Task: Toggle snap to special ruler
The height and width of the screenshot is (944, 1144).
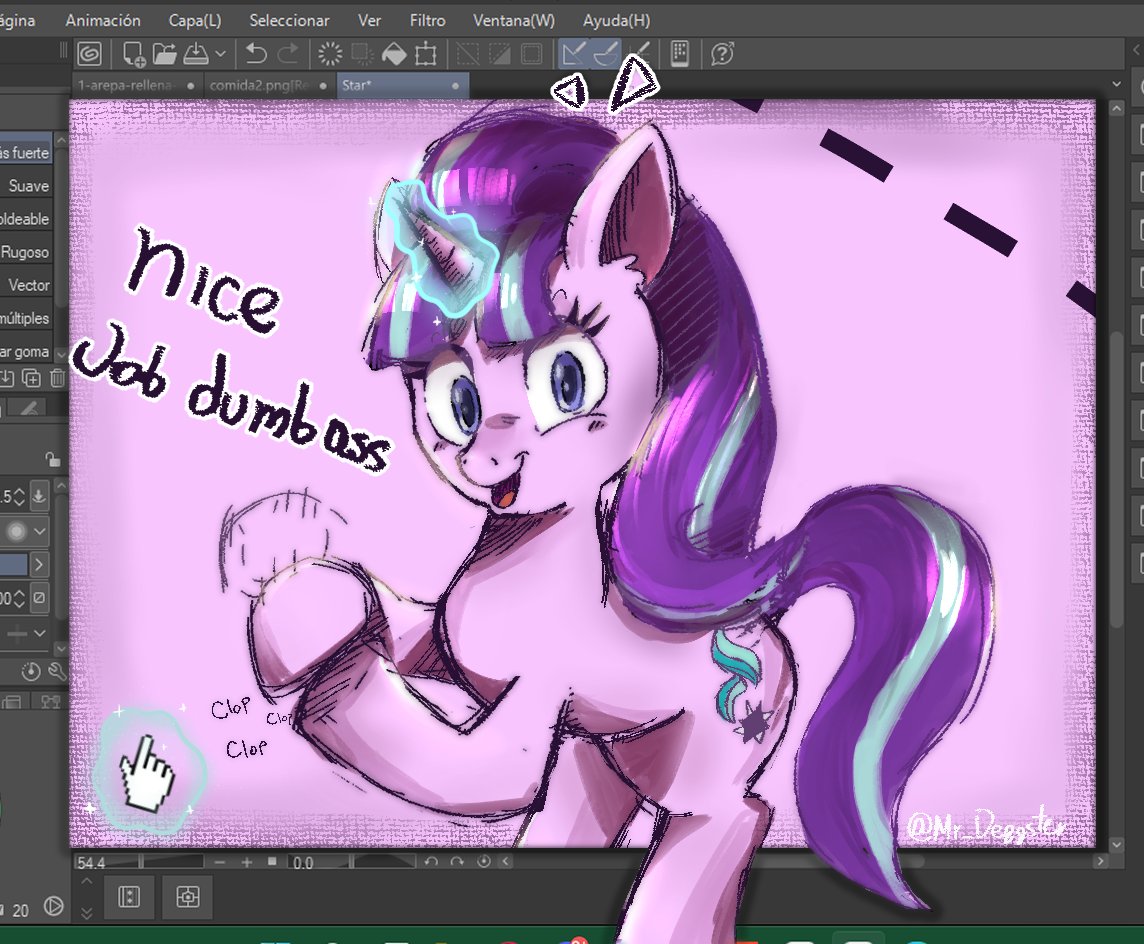Action: tap(606, 54)
